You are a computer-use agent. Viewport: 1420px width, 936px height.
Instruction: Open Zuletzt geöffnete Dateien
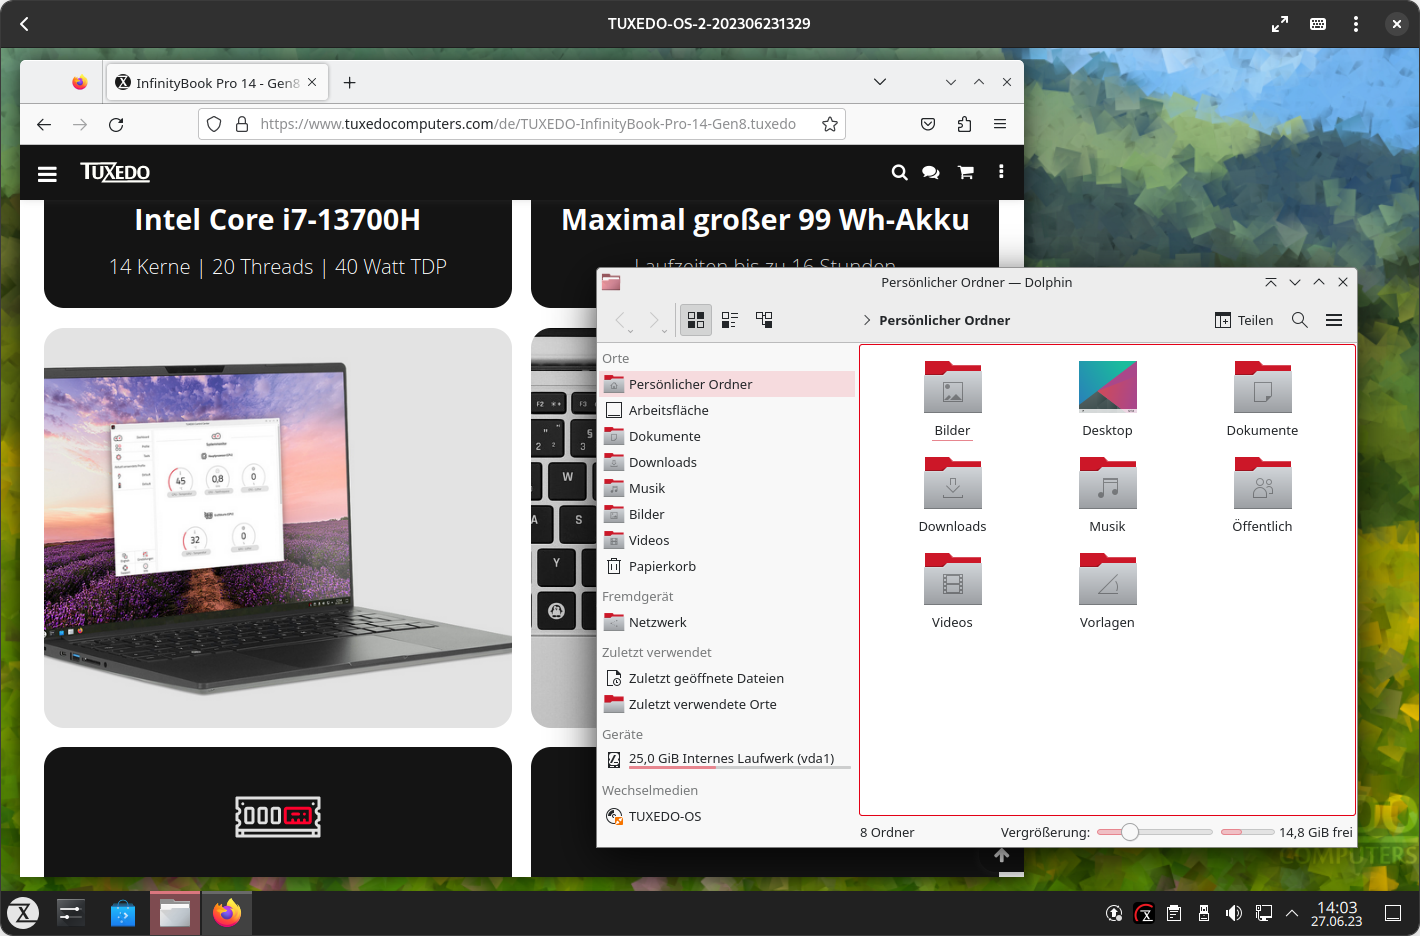point(727,678)
